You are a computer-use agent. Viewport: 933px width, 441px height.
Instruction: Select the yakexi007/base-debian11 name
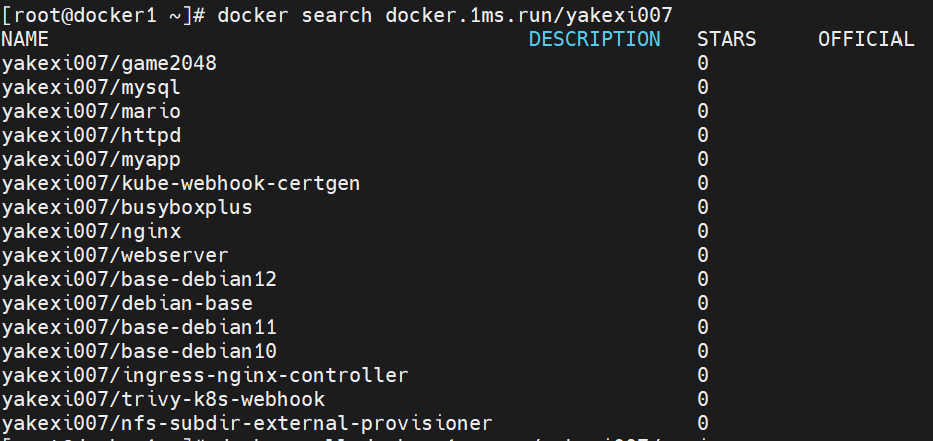[x=139, y=327]
